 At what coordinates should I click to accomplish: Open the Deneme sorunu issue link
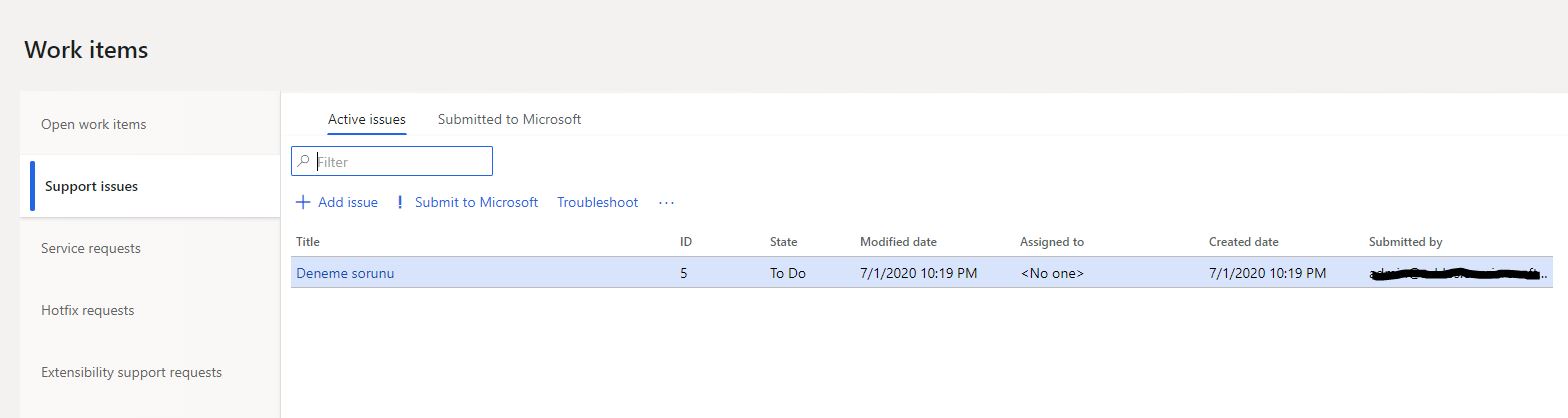pos(345,272)
